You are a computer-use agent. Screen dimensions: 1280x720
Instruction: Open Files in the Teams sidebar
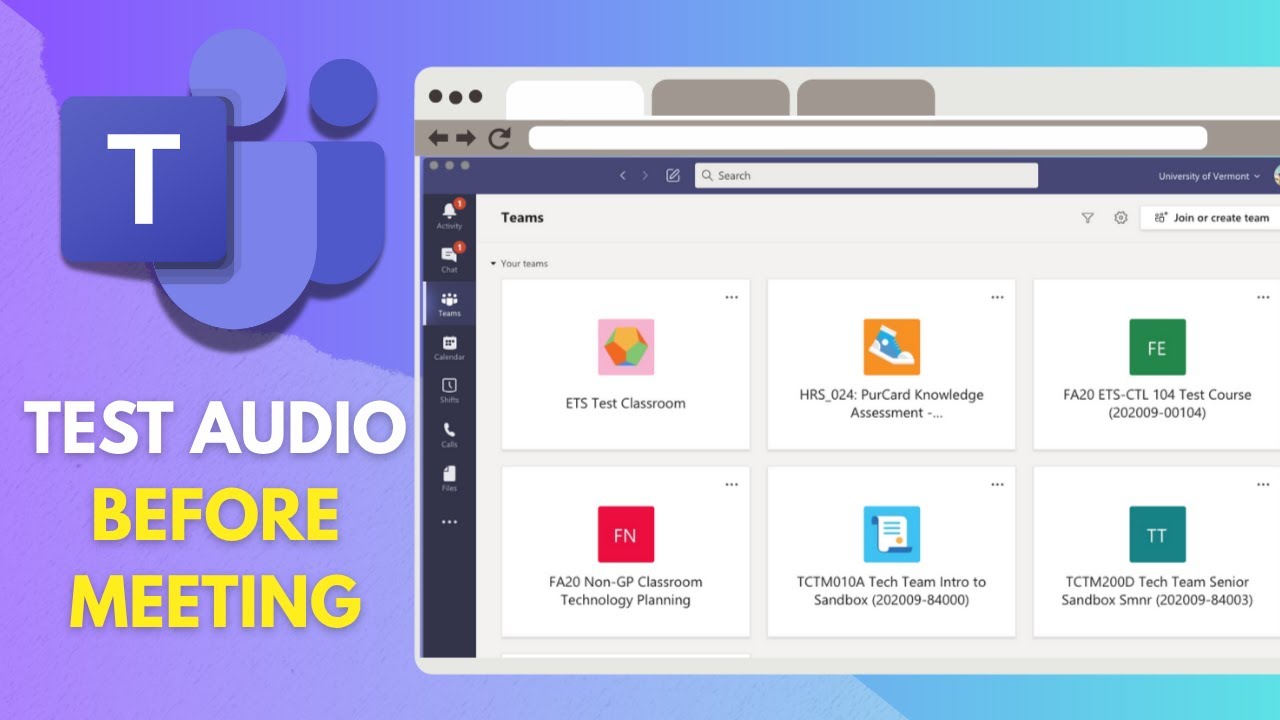[x=449, y=478]
